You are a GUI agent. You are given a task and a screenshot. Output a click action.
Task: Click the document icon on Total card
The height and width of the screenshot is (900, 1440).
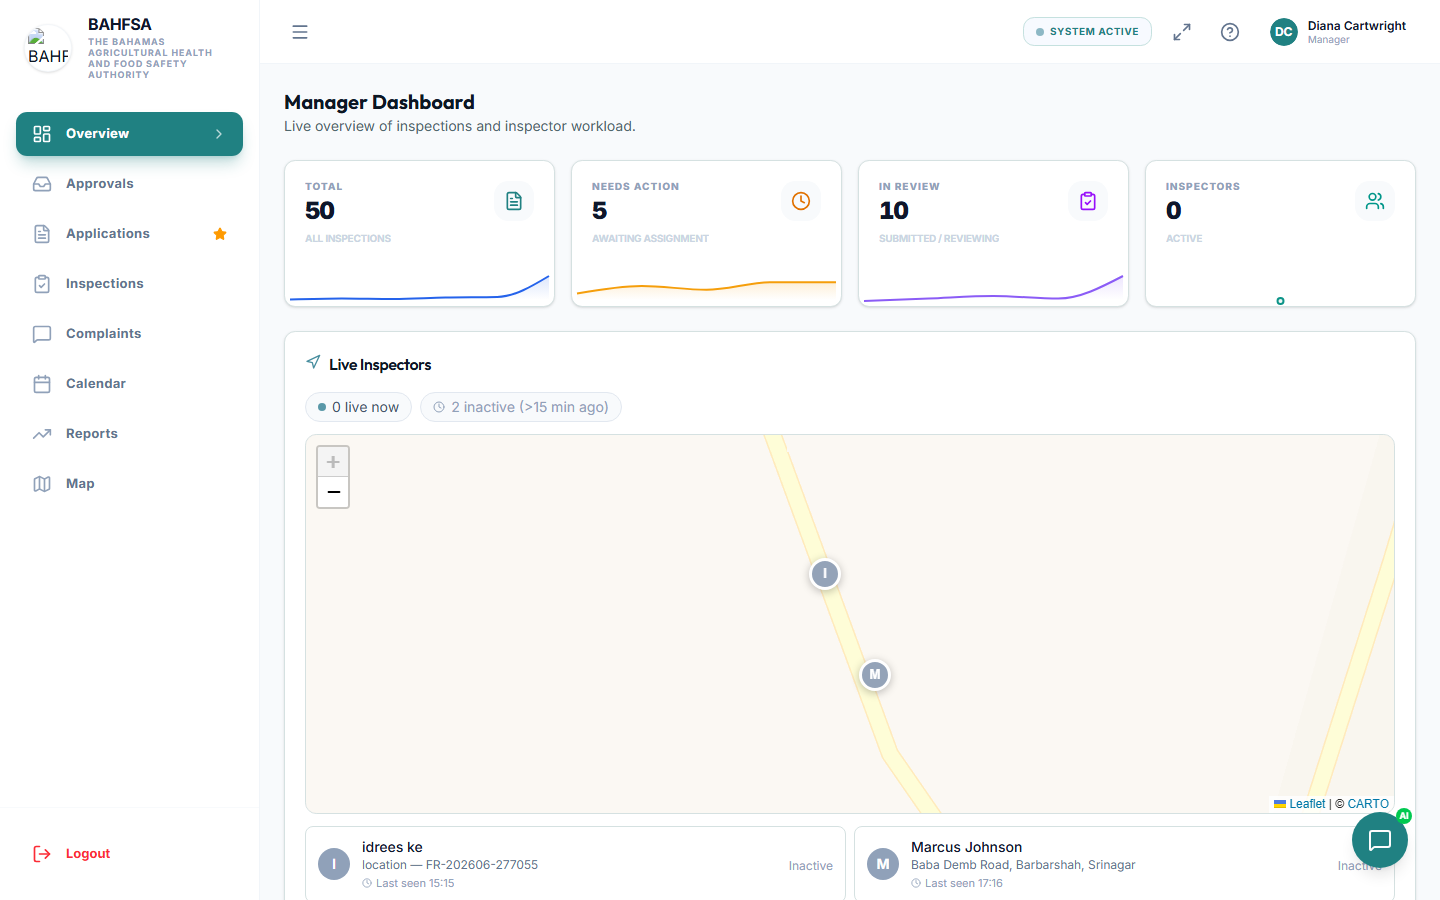coord(514,201)
